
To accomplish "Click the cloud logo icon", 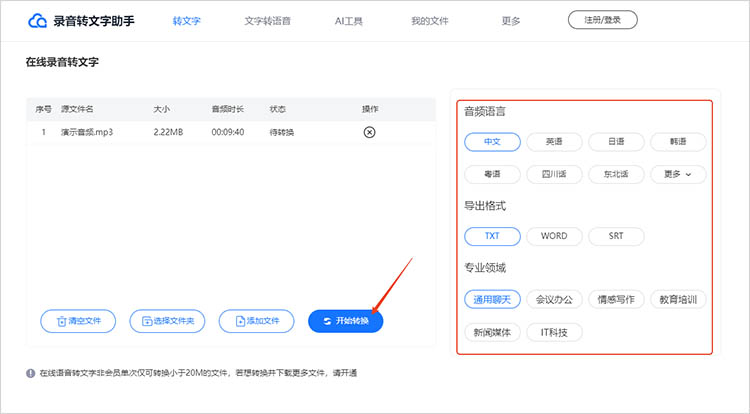I will [x=37, y=21].
